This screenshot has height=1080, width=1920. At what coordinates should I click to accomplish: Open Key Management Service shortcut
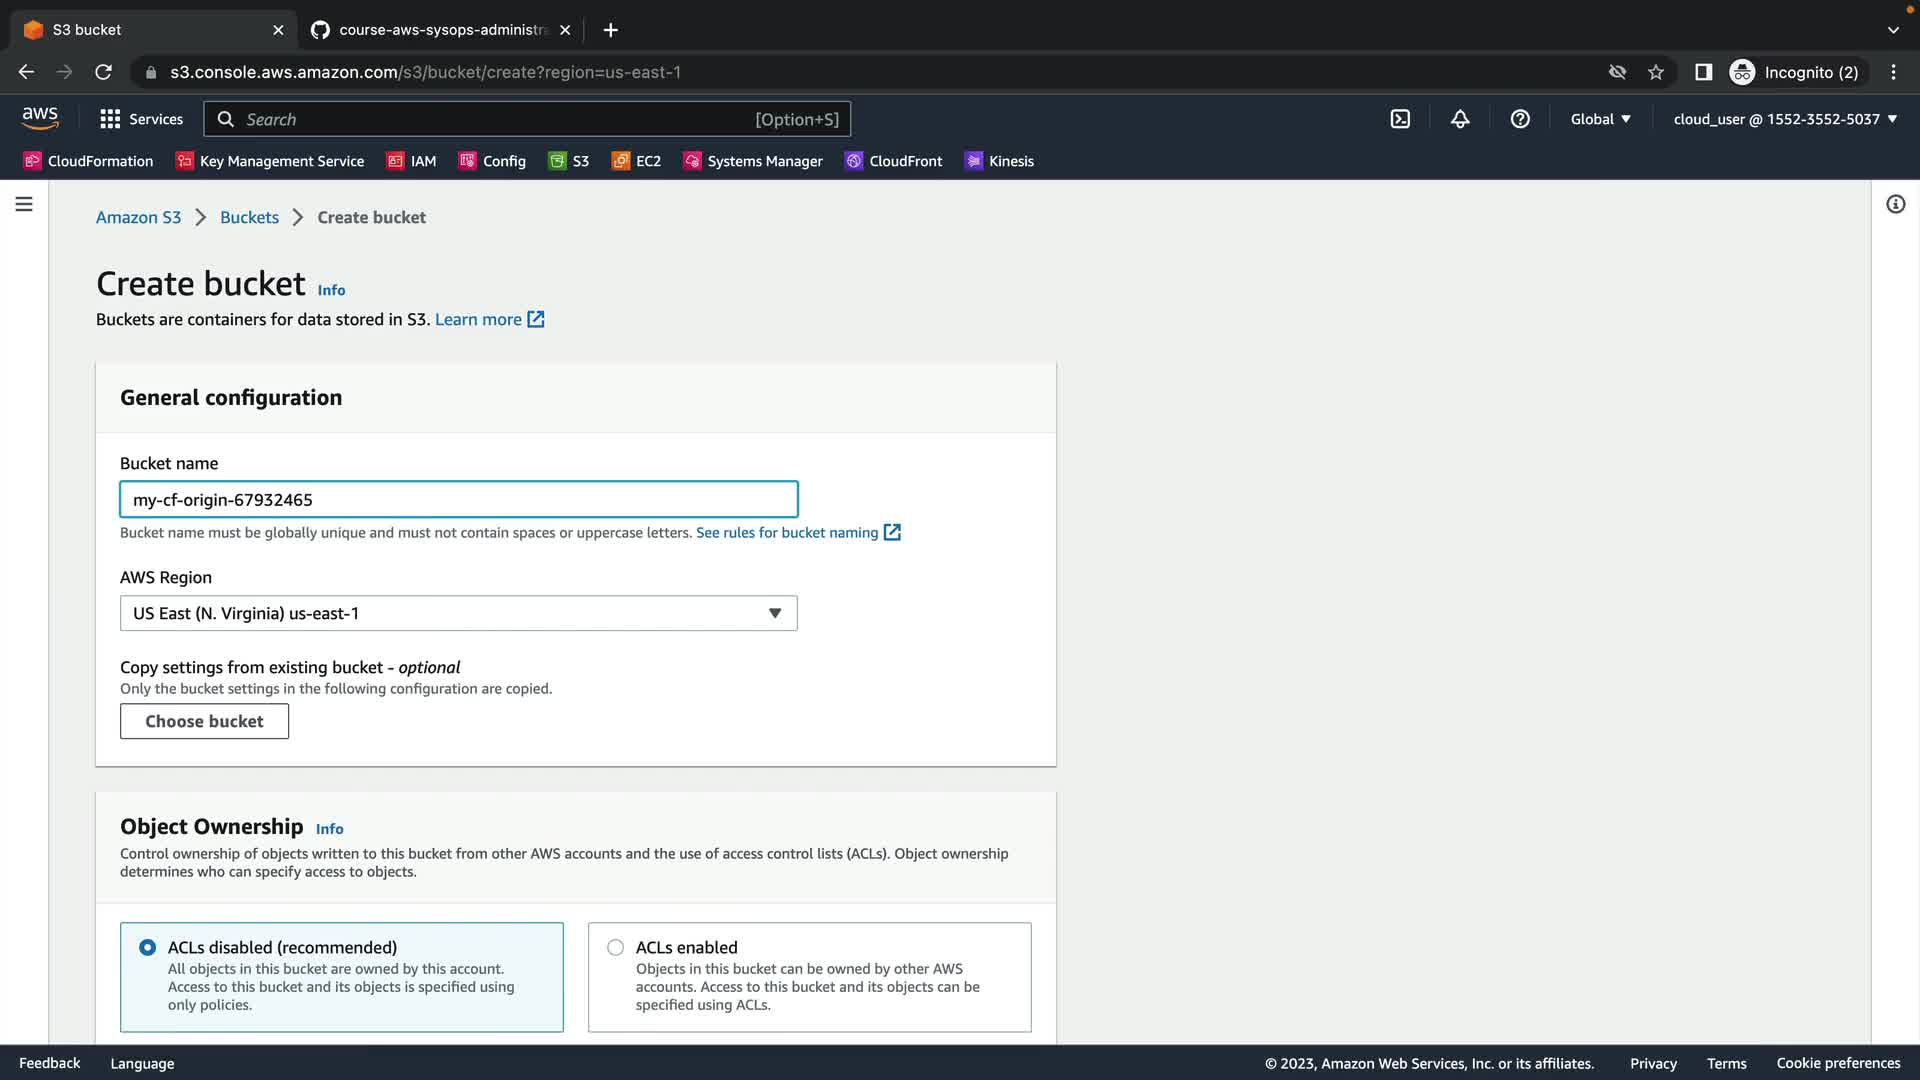coord(269,161)
